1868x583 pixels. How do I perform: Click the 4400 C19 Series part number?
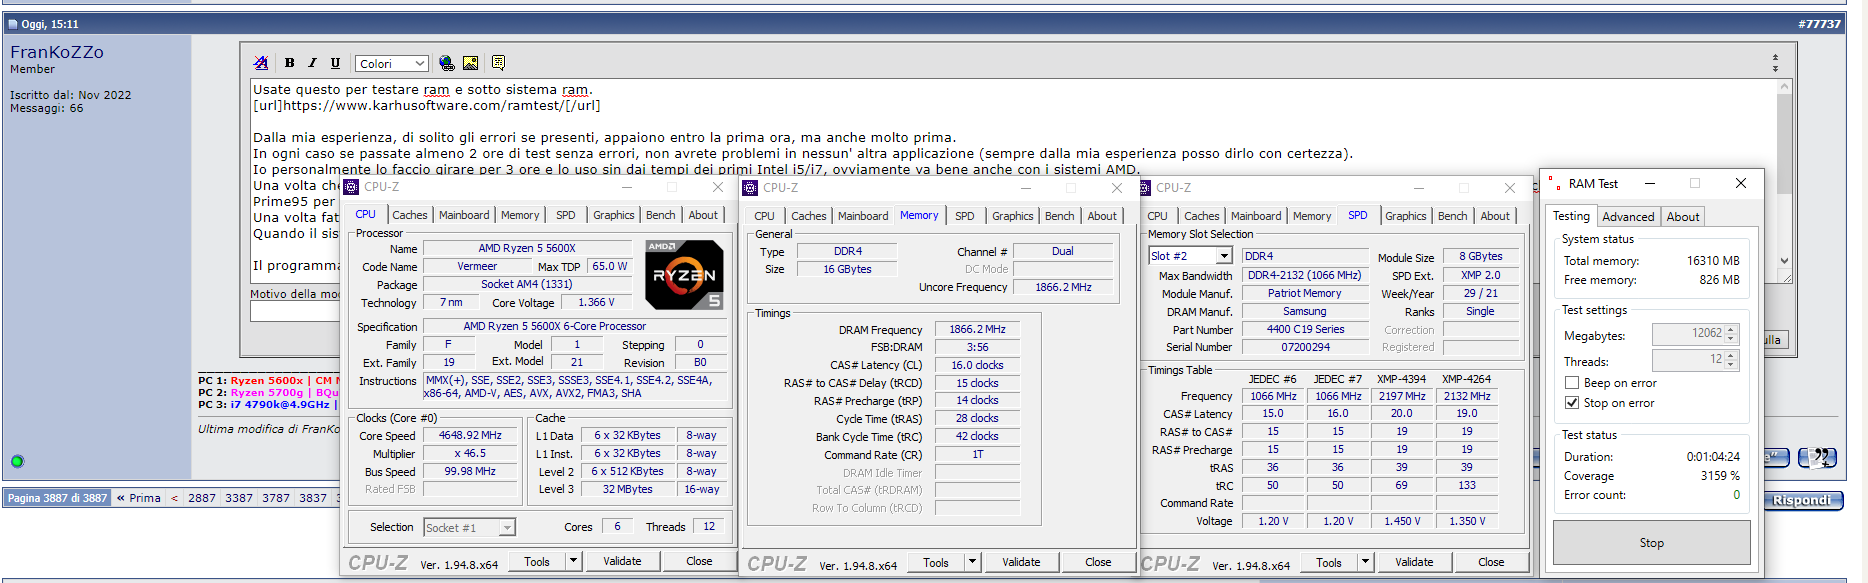[1305, 329]
